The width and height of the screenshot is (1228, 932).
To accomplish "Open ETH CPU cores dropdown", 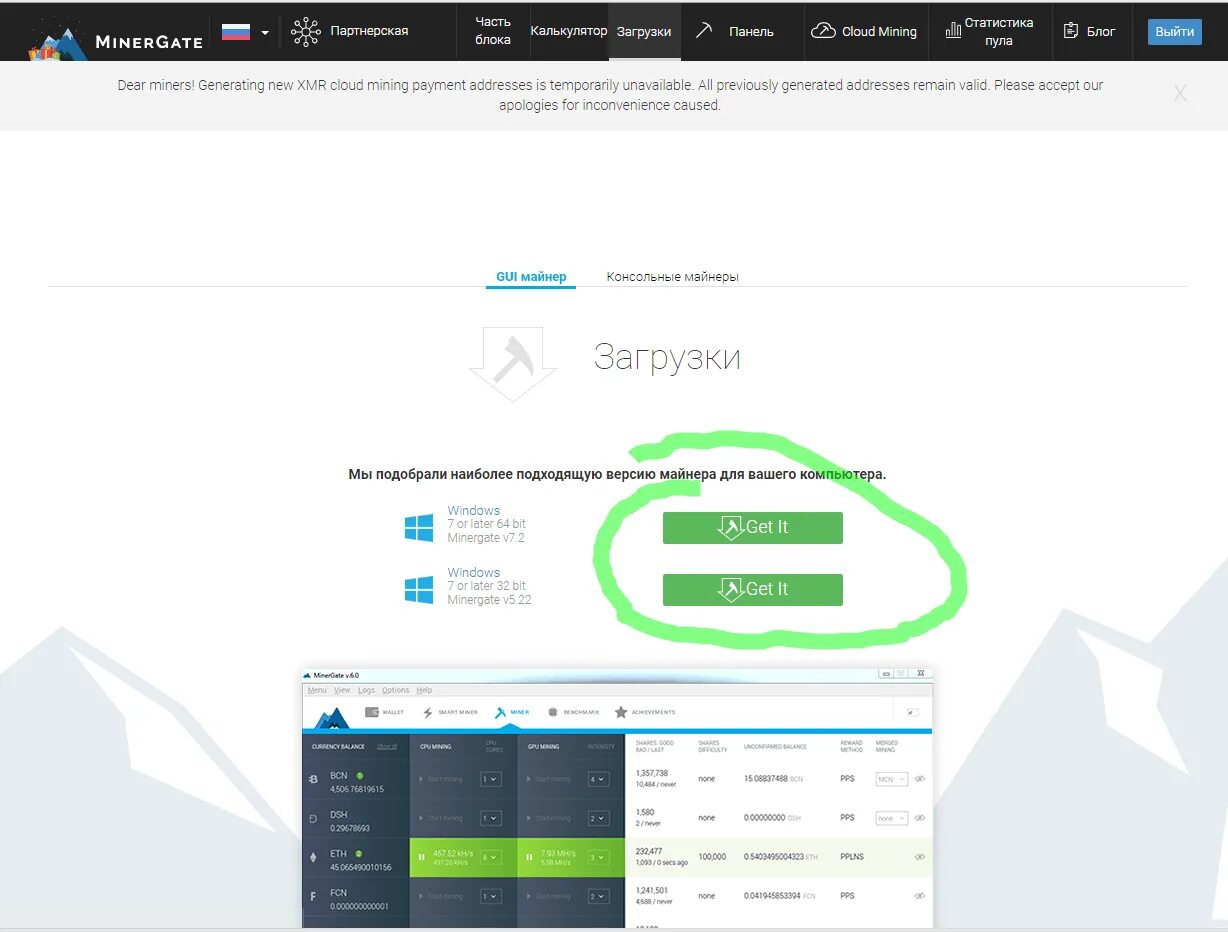I will (x=490, y=857).
